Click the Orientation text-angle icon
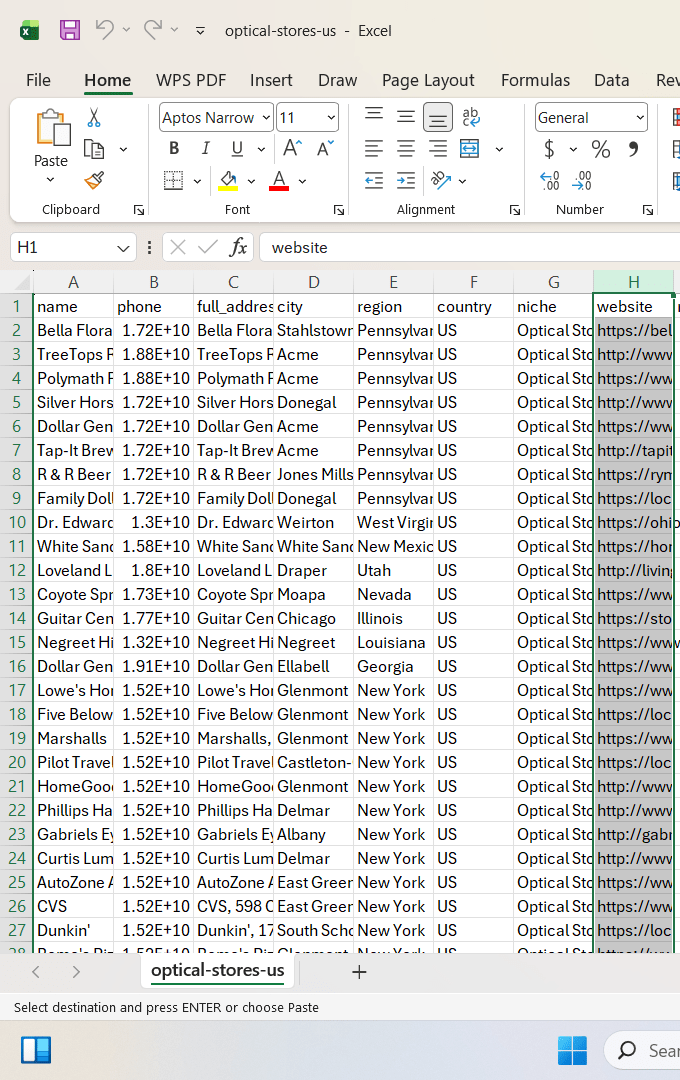Image resolution: width=680 pixels, height=1080 pixels. [441, 180]
